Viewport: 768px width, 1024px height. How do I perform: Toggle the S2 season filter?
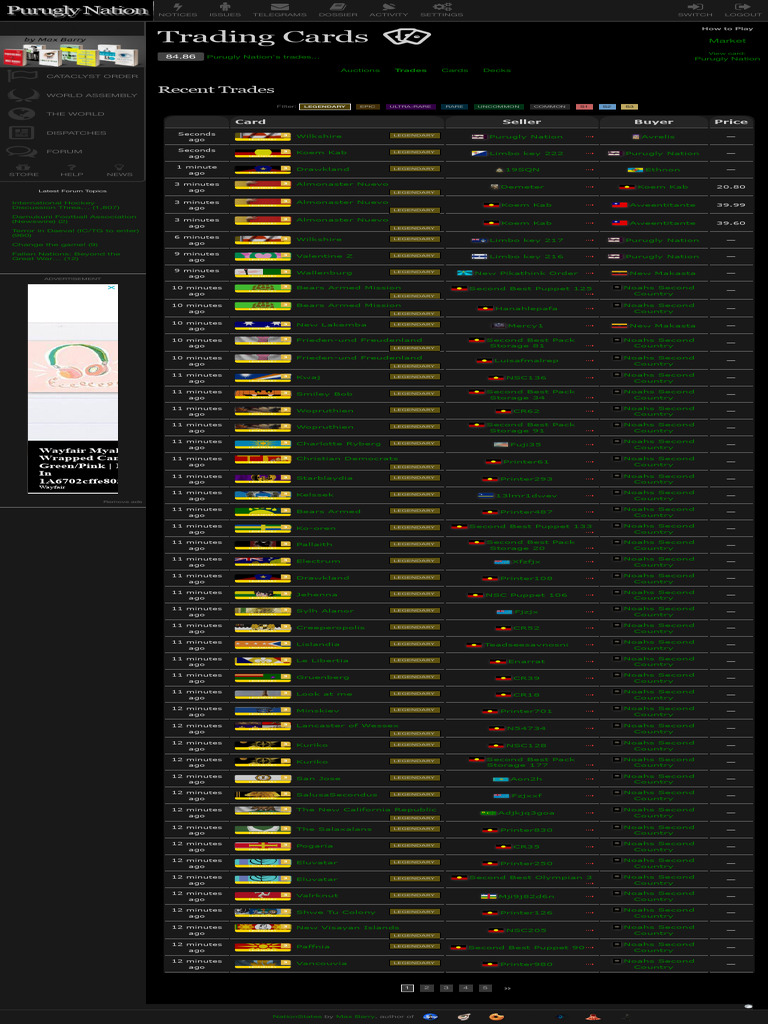click(x=607, y=106)
